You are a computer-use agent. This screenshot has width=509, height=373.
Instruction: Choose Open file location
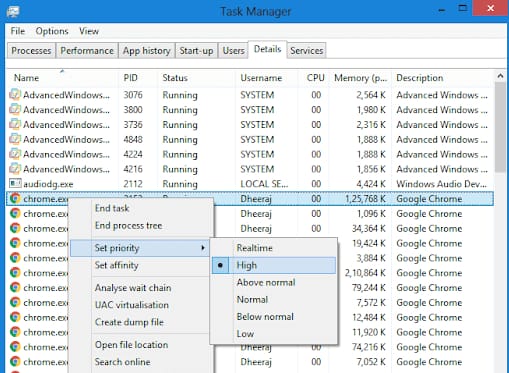click(140, 345)
